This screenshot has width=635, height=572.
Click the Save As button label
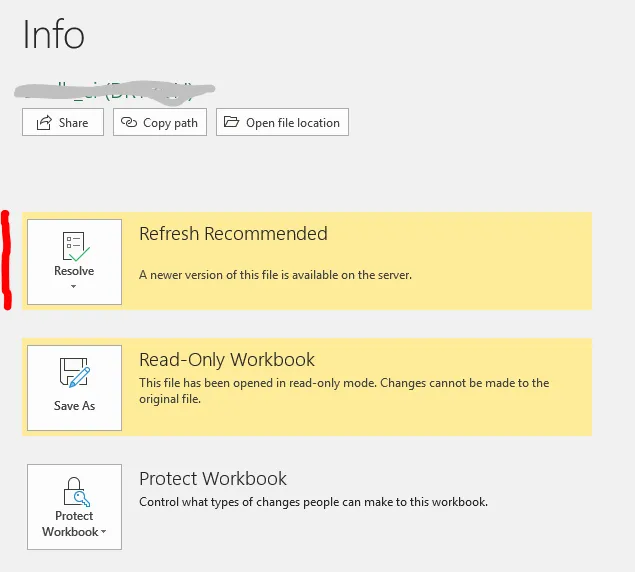(x=75, y=406)
